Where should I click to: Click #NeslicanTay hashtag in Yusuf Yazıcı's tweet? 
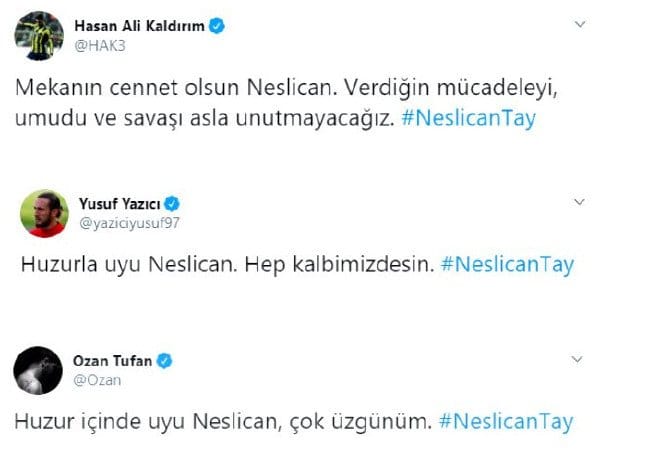pos(507,265)
